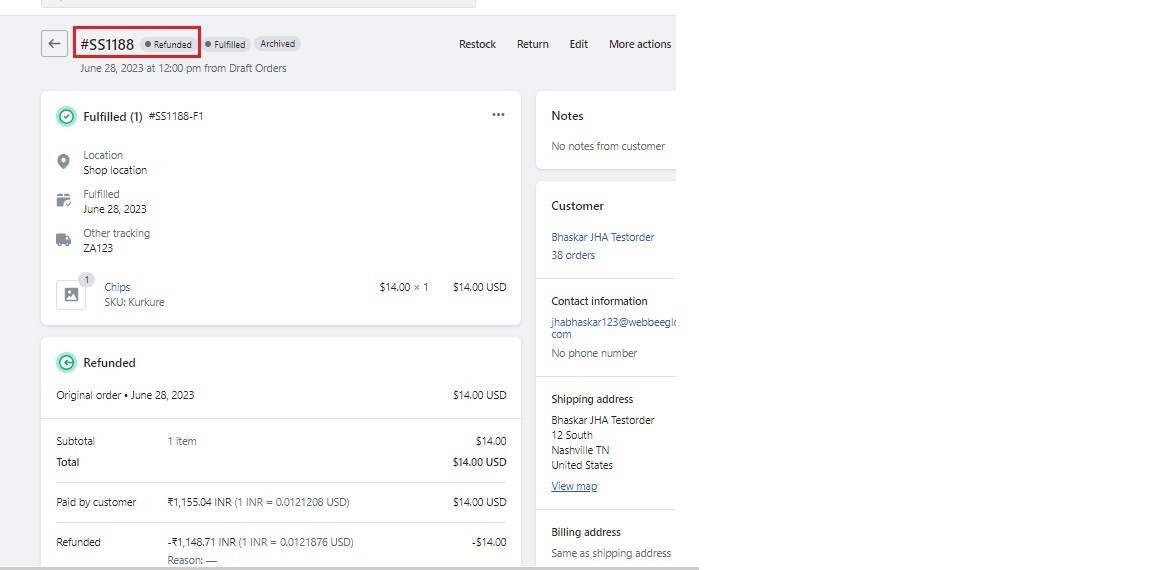Viewport: 1169px width, 570px height.
Task: Click the Edit order button
Action: [579, 44]
